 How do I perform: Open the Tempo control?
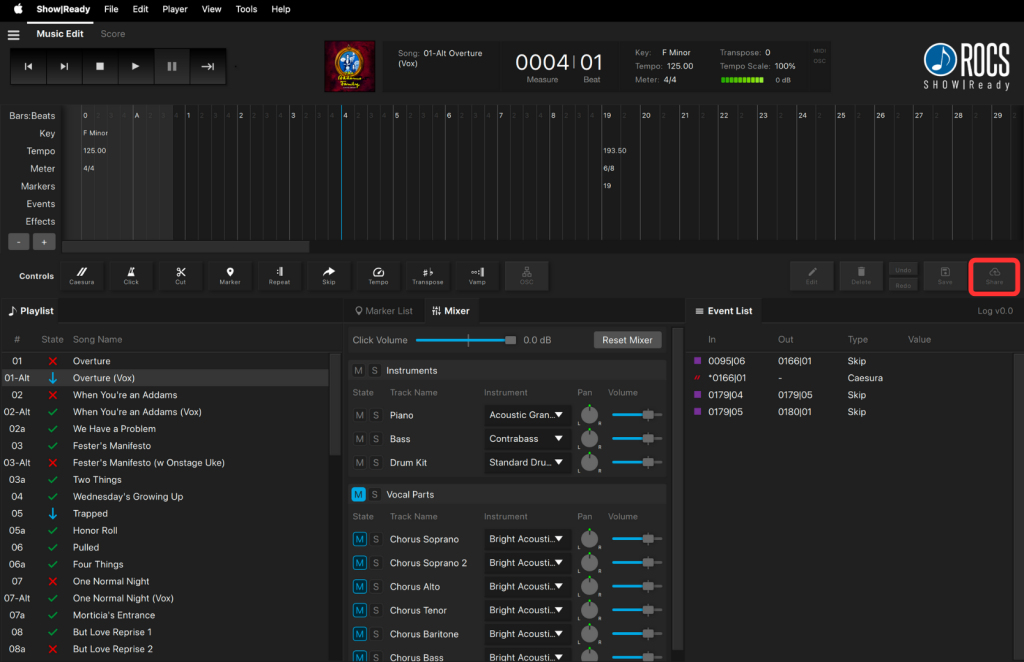coord(378,275)
